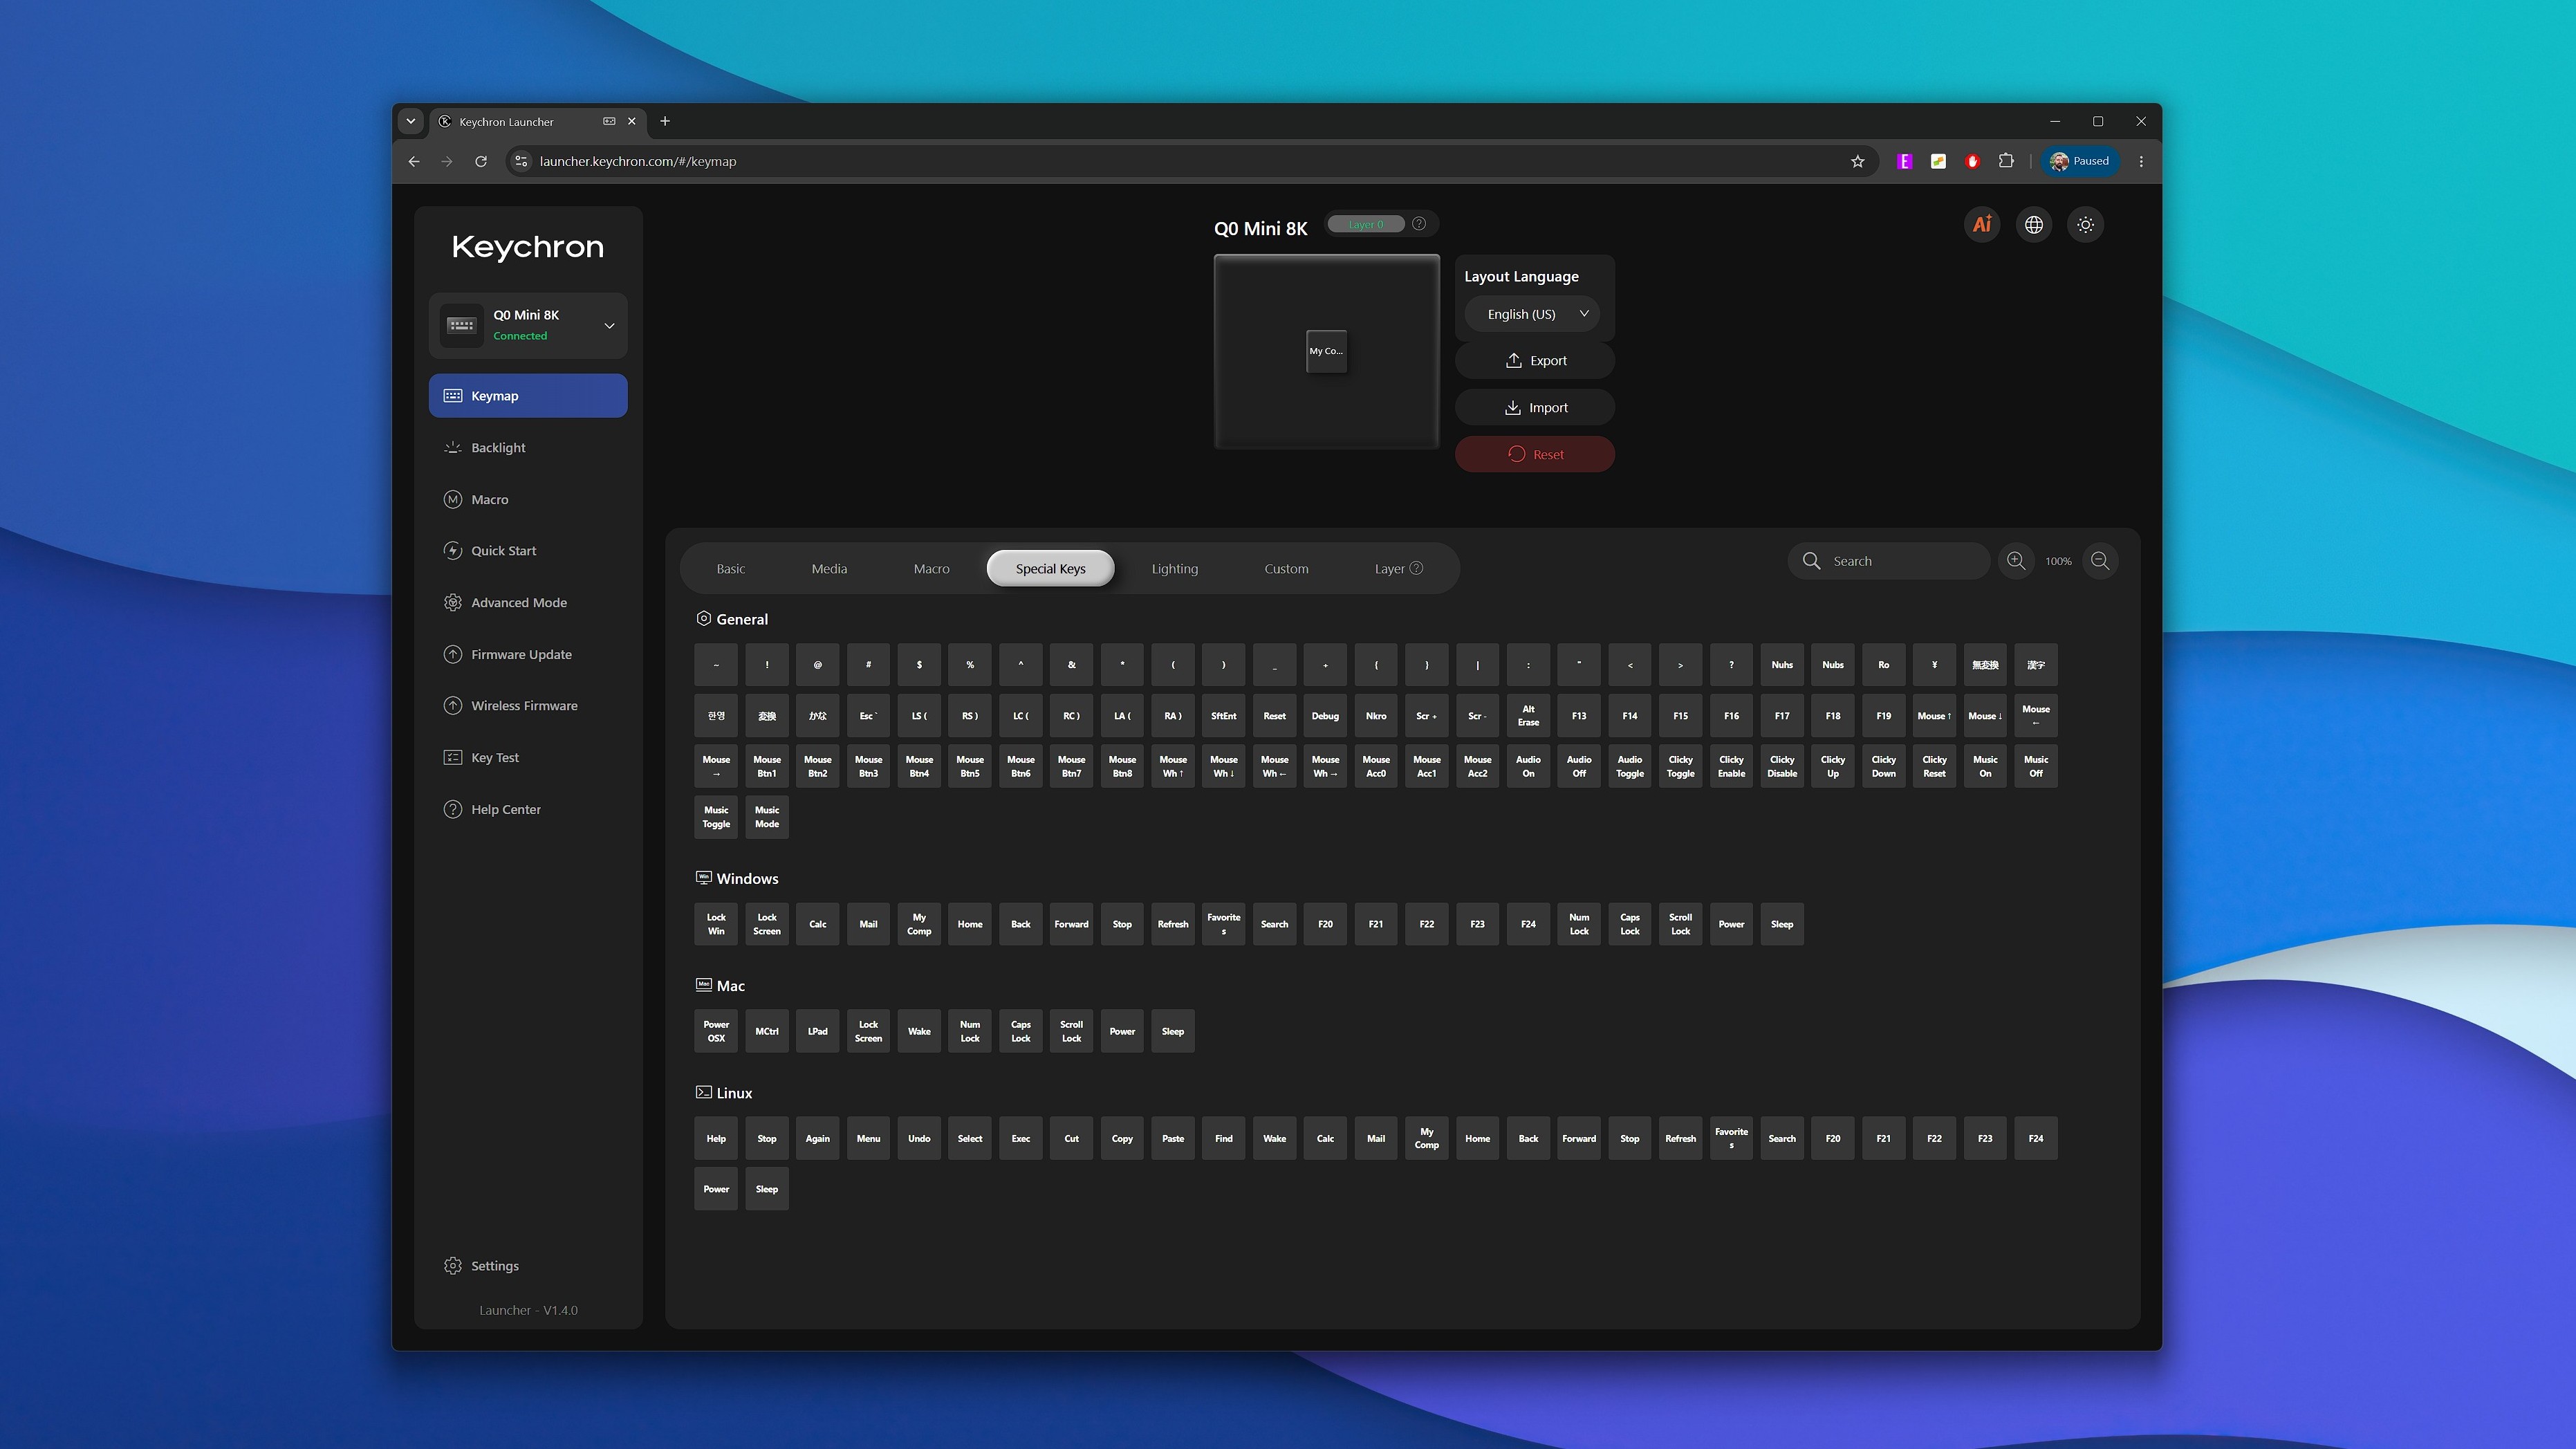Click the Layer 0 help question icon
The height and width of the screenshot is (1449, 2576).
click(x=1418, y=224)
